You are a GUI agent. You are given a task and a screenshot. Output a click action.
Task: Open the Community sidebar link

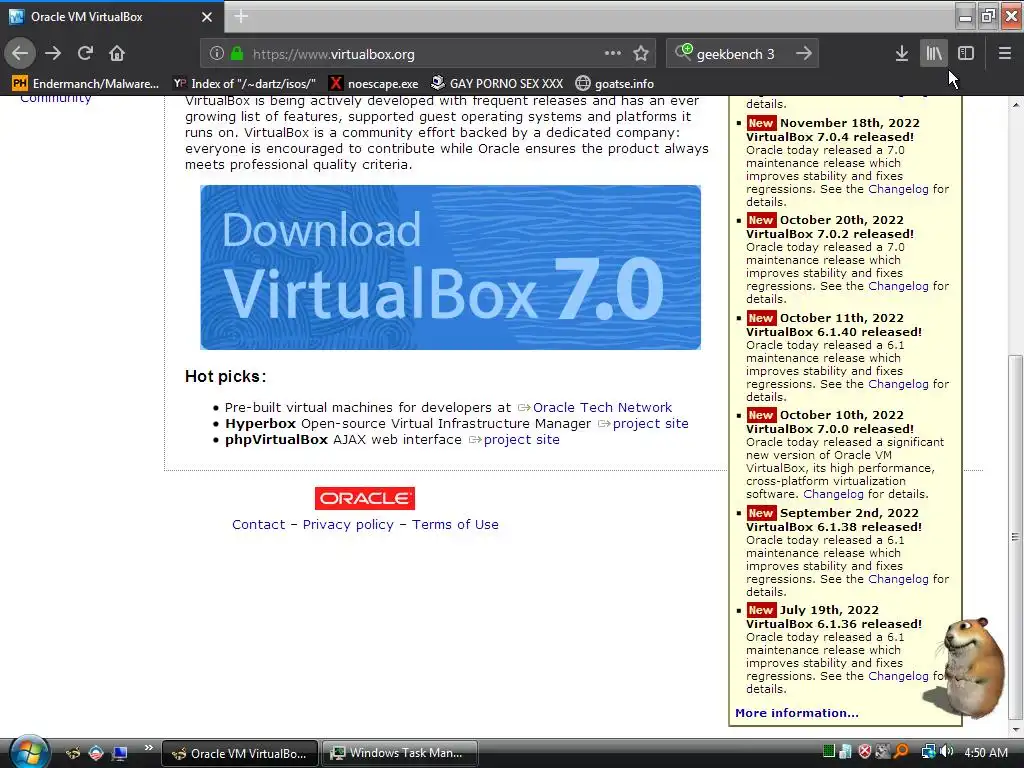pyautogui.click(x=56, y=99)
